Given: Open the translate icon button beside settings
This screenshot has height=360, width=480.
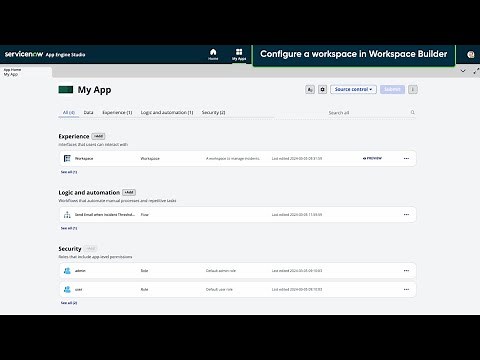Looking at the screenshot, I should pyautogui.click(x=310, y=89).
